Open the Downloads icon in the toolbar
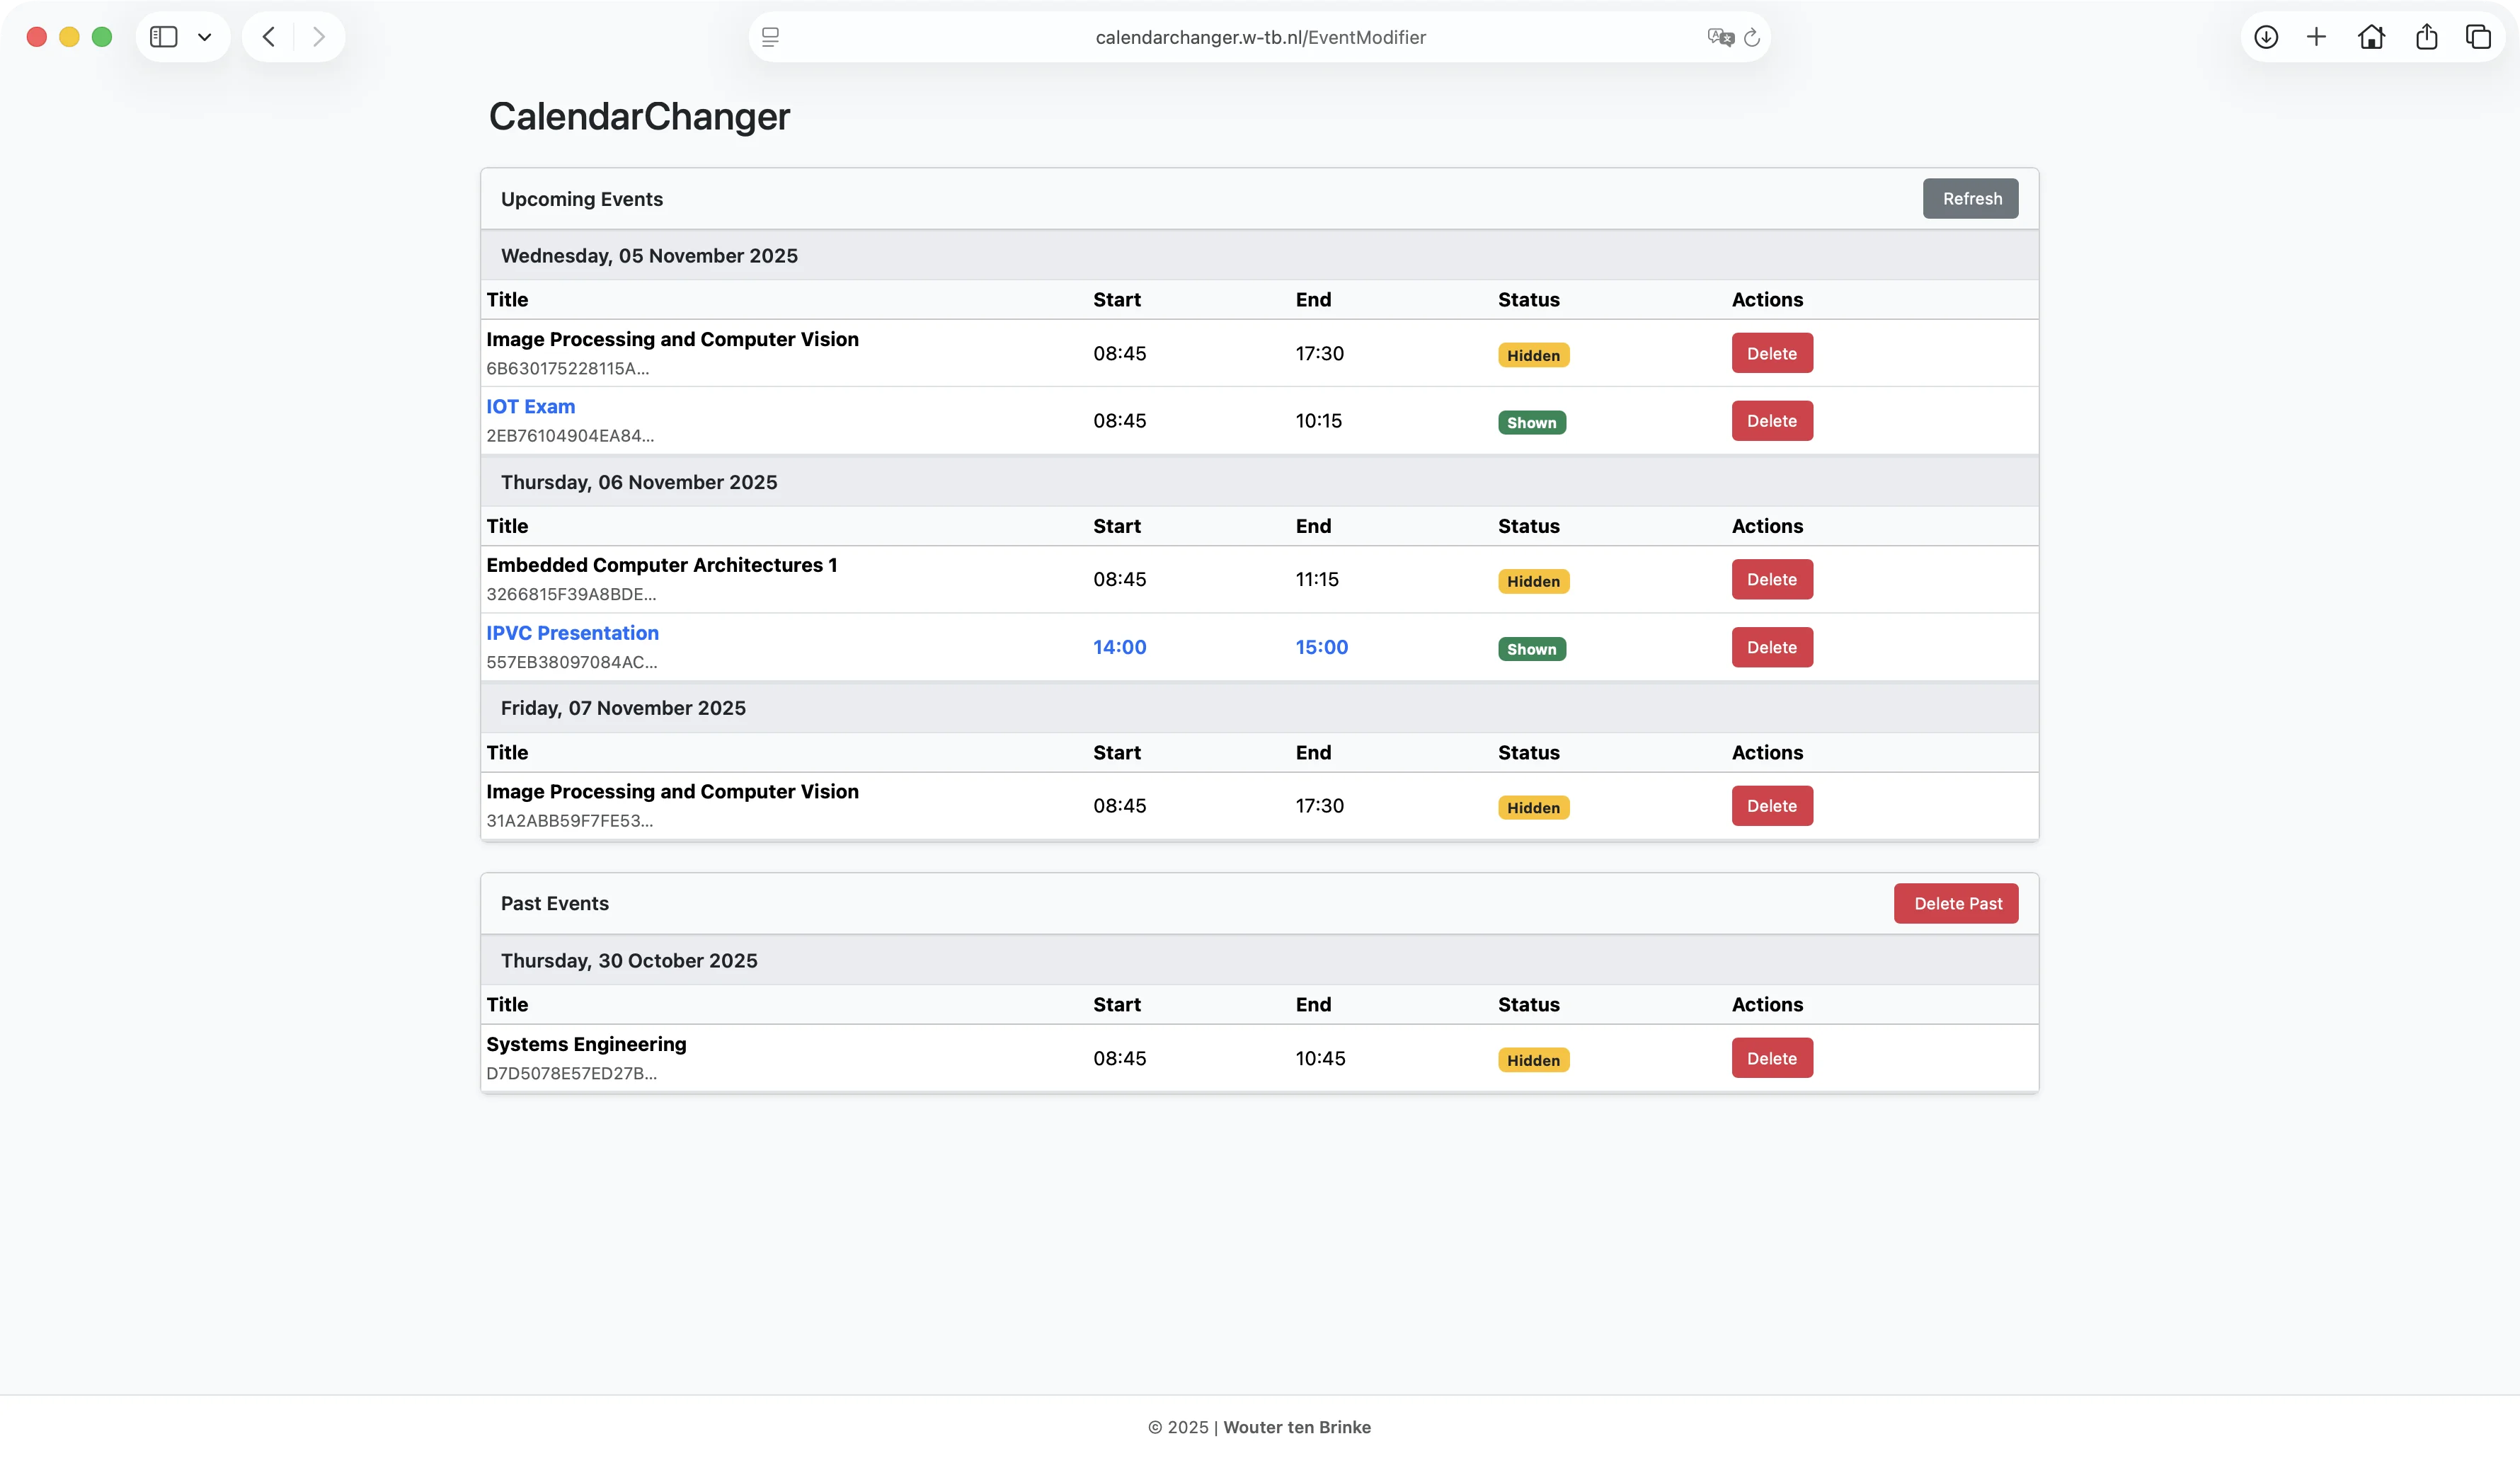The image size is (2520, 1458). [x=2266, y=37]
